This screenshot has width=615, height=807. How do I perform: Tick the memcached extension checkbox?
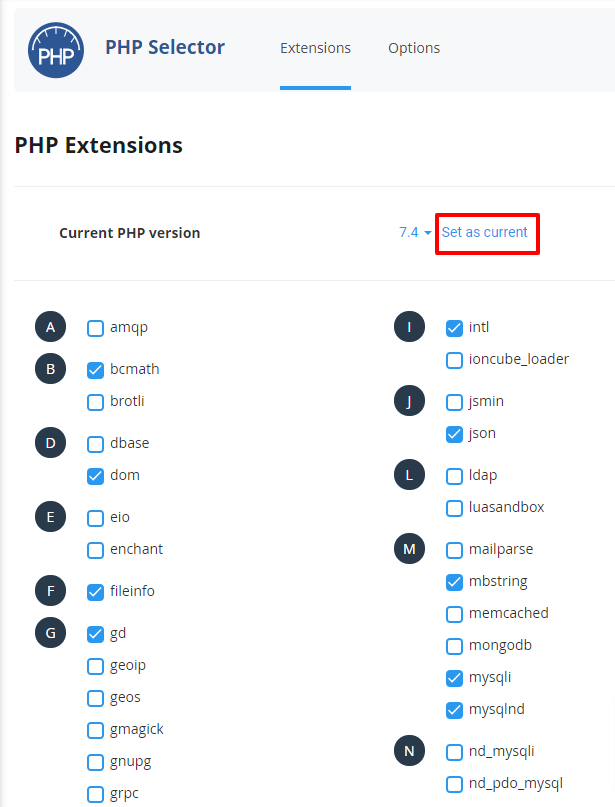coord(454,614)
